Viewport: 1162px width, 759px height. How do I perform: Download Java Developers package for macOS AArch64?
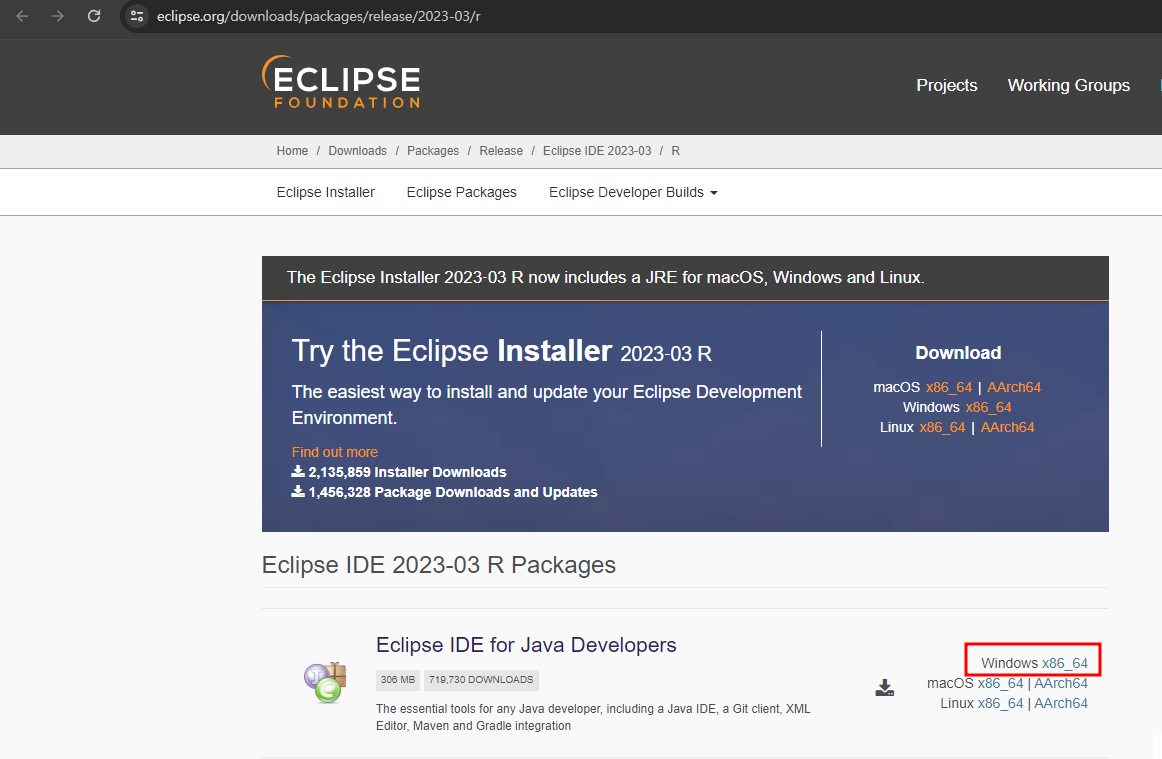click(x=1060, y=683)
